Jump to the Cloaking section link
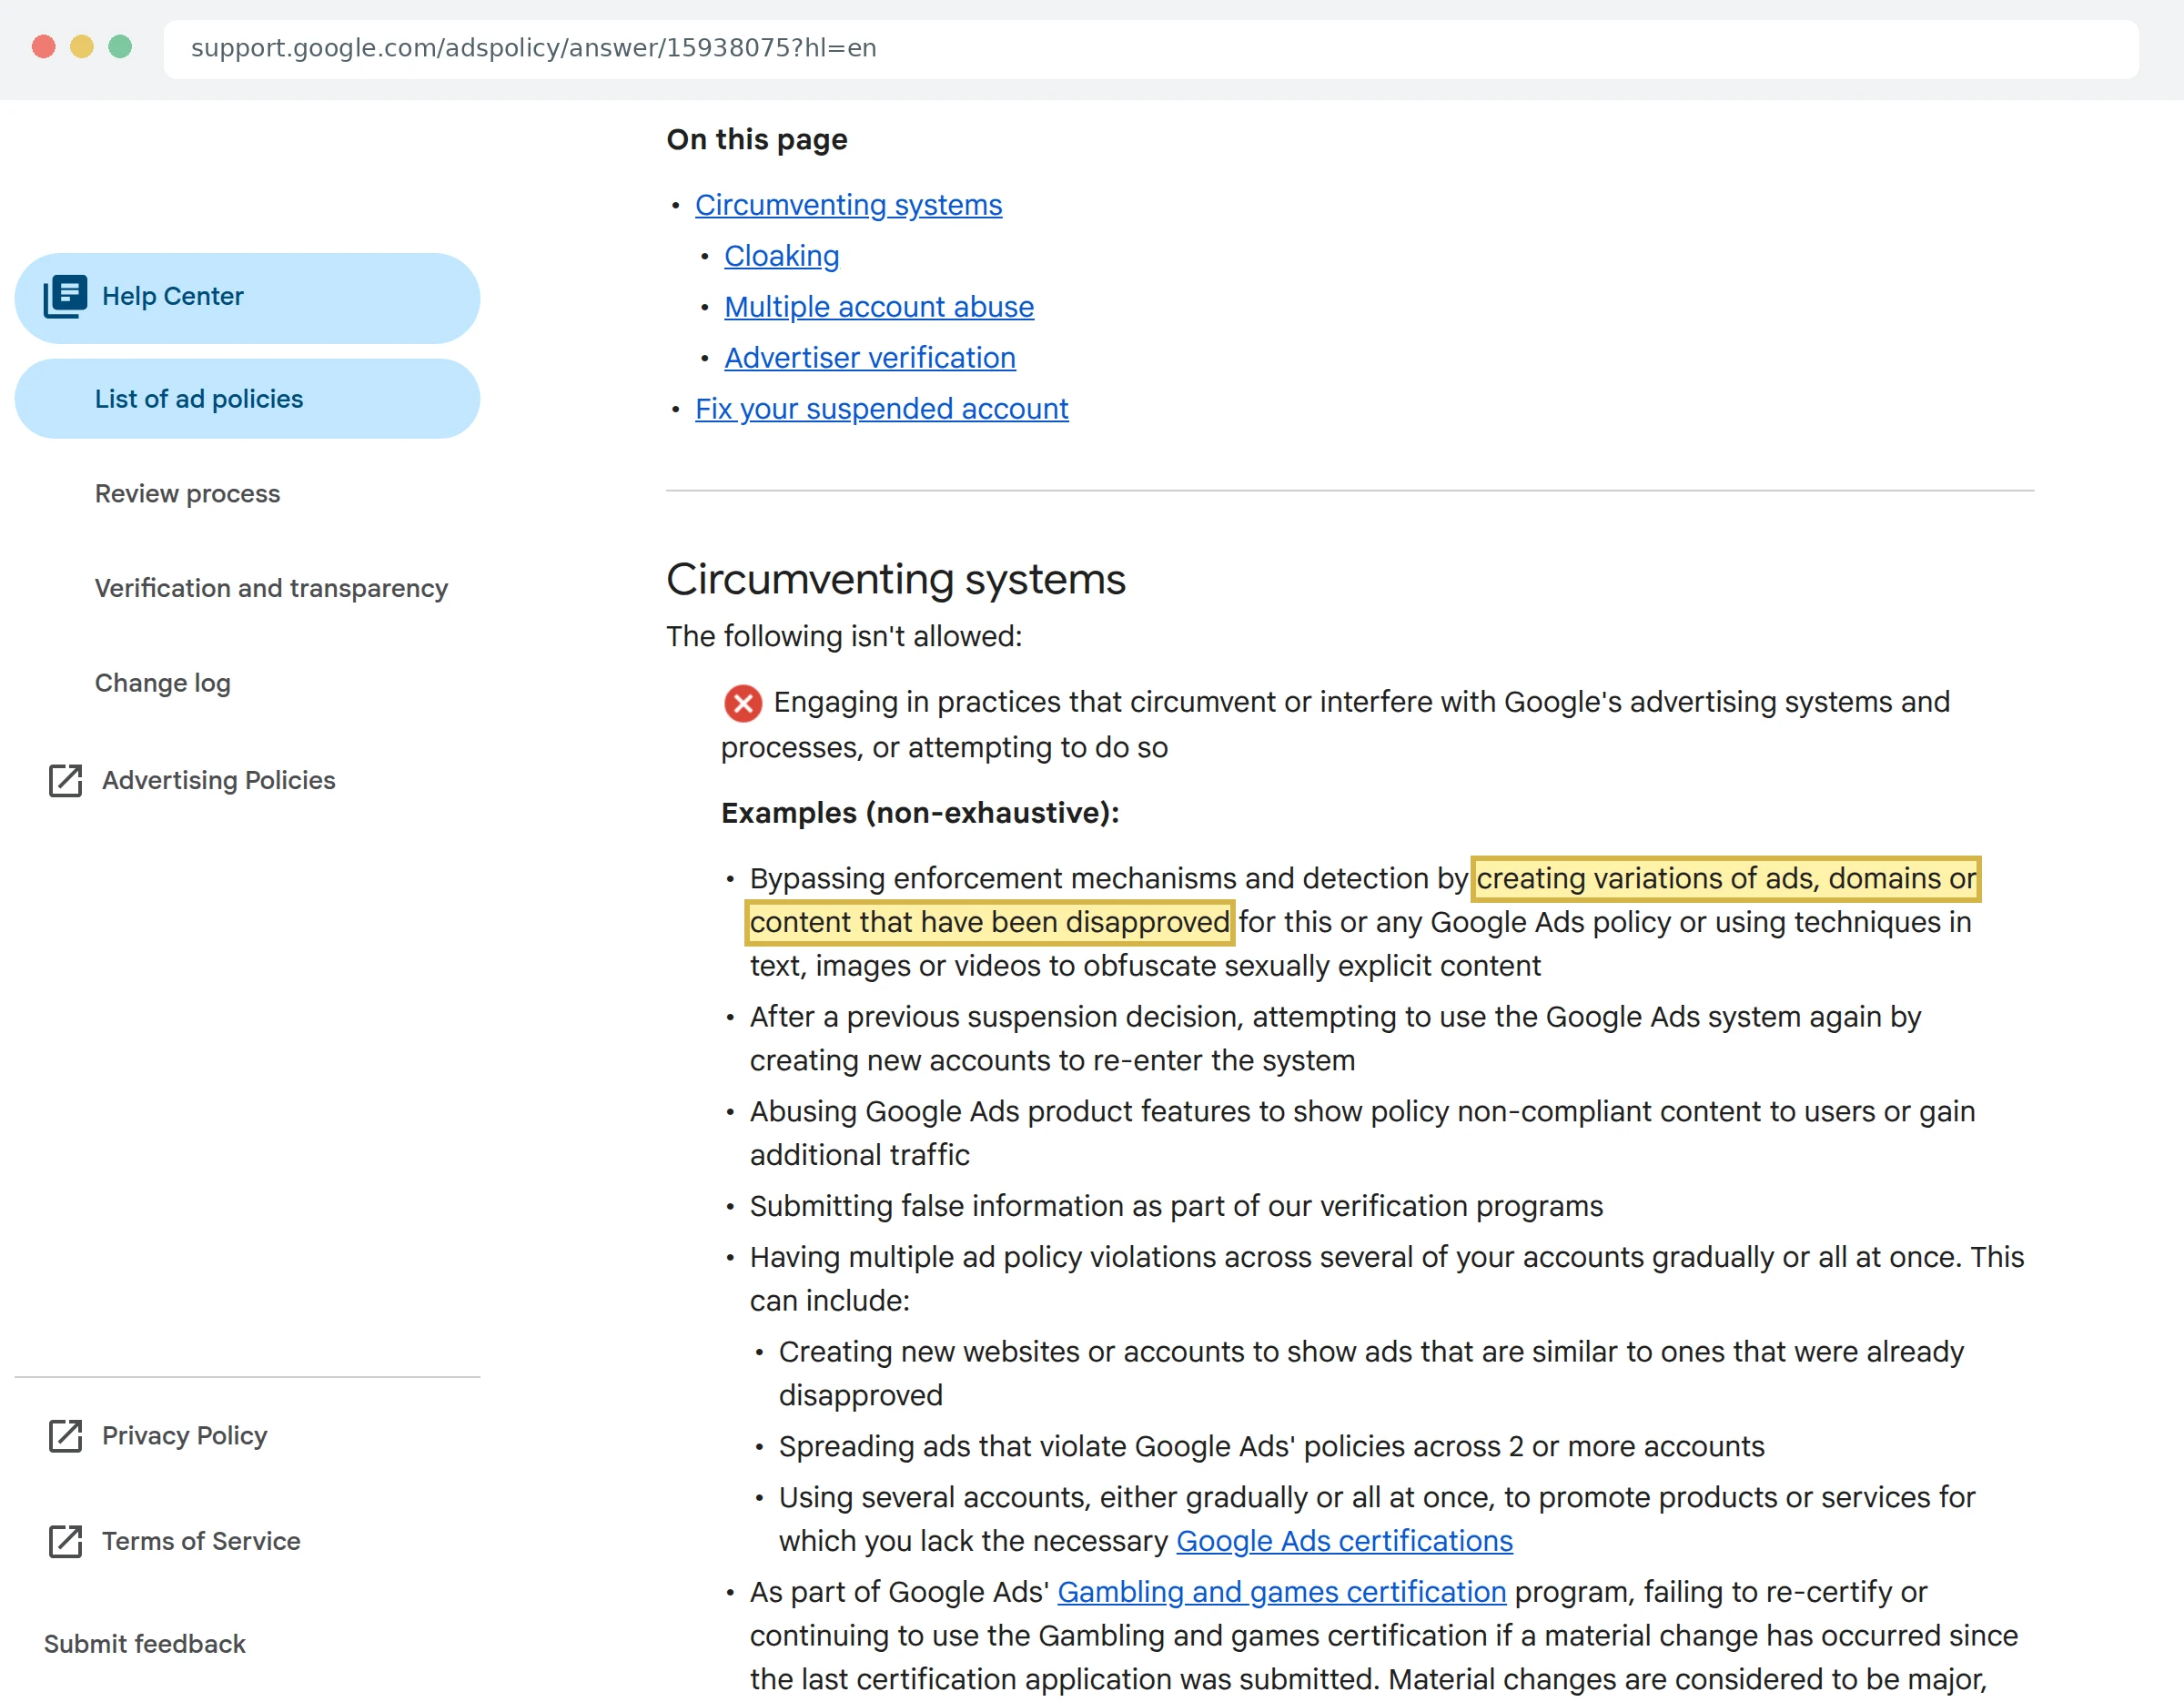 point(781,256)
